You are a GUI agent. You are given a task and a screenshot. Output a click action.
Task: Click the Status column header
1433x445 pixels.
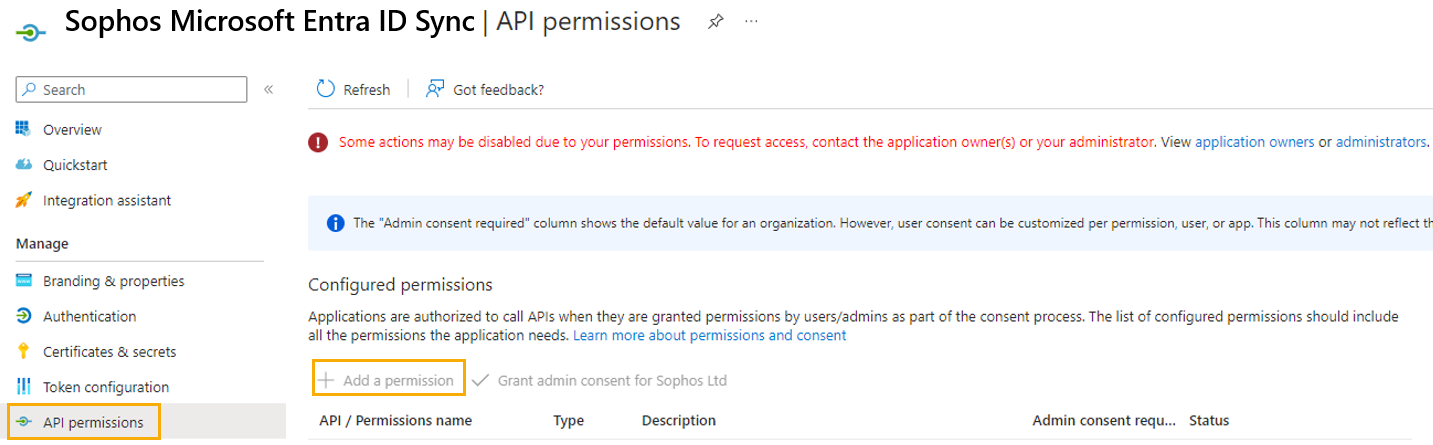(1209, 420)
